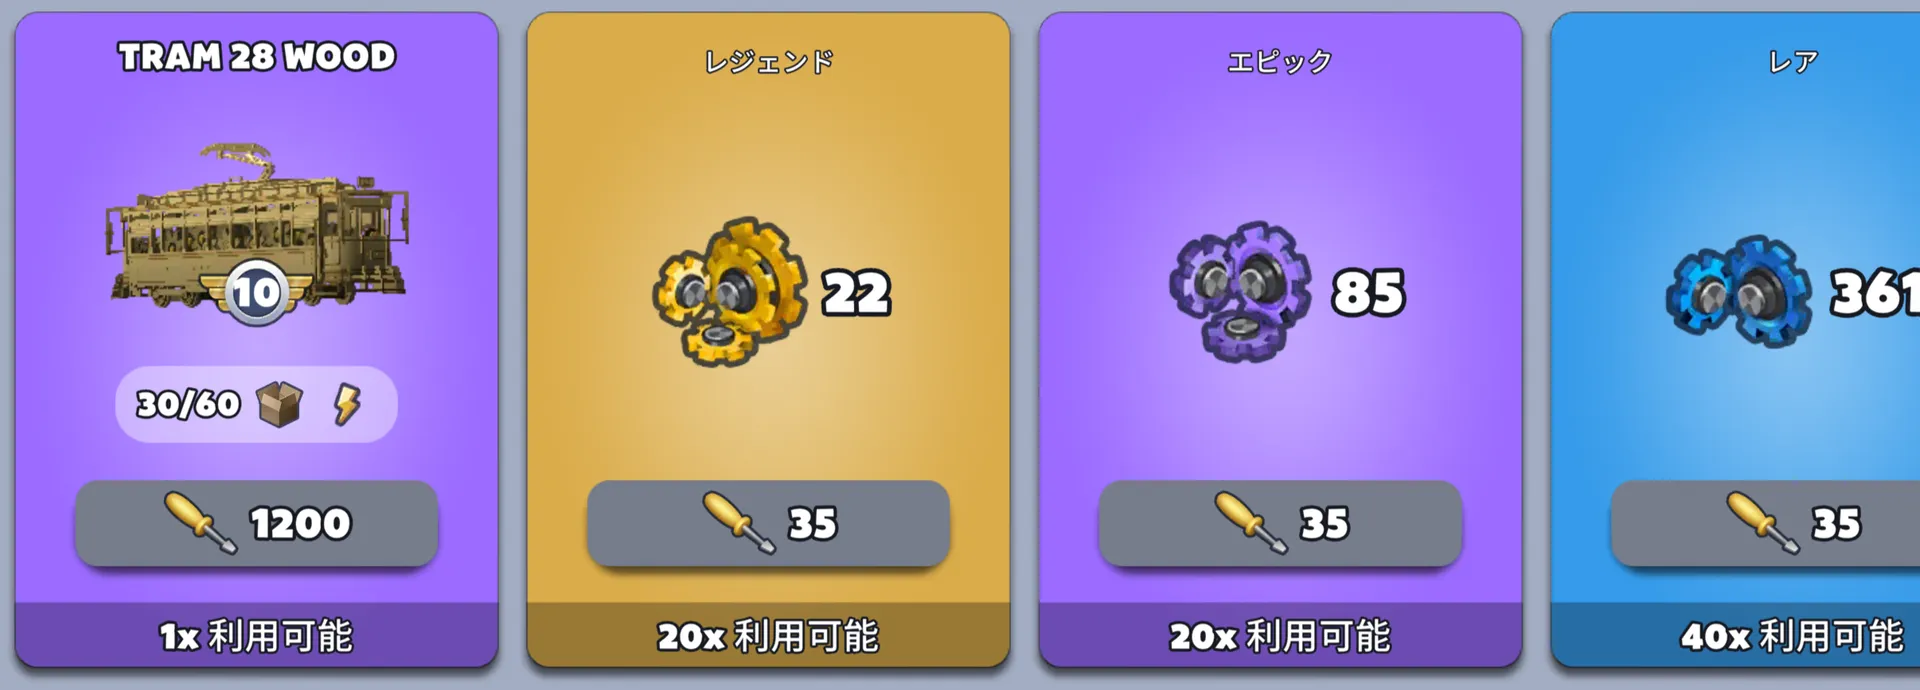This screenshot has height=690, width=1920.
Task: Click the legend card 20x 利用可能 strip
Action: [768, 635]
